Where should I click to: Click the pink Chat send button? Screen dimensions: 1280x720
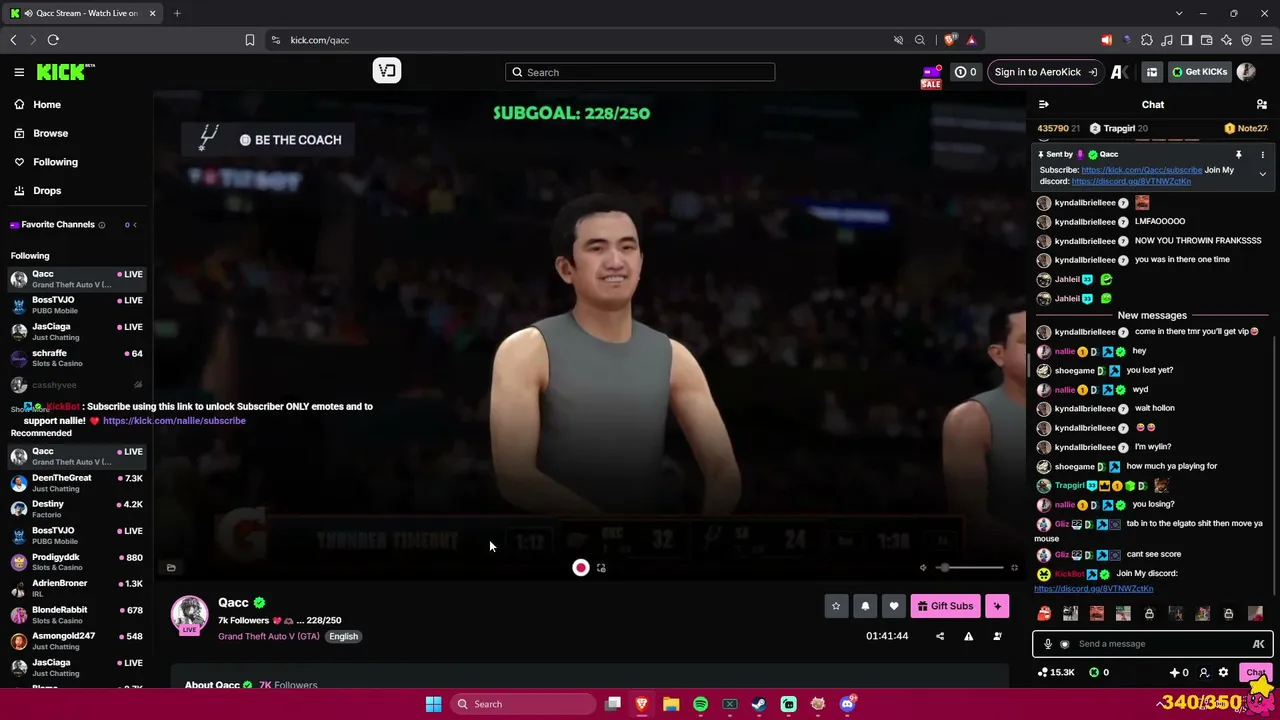coord(1256,673)
